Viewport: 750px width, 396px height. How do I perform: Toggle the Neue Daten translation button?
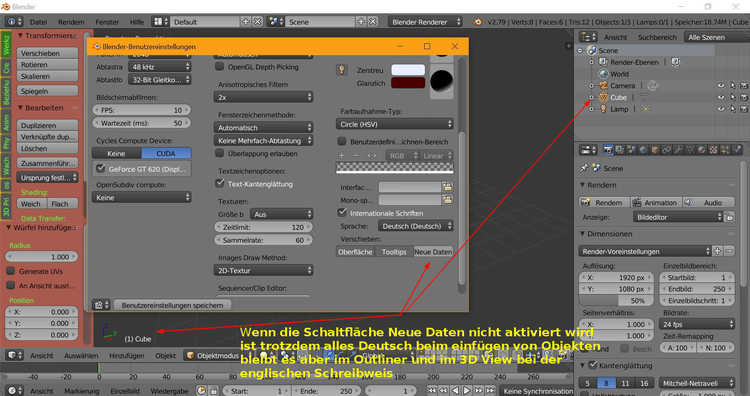coord(433,252)
